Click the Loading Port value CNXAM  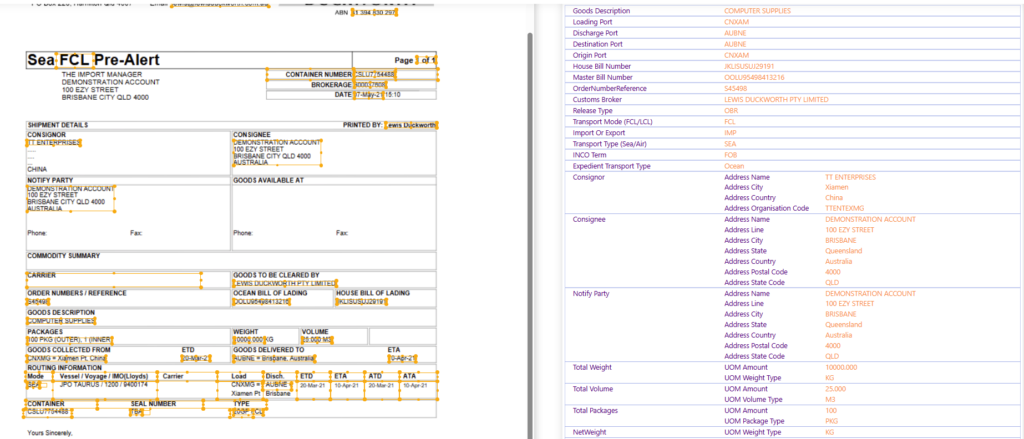click(x=736, y=22)
